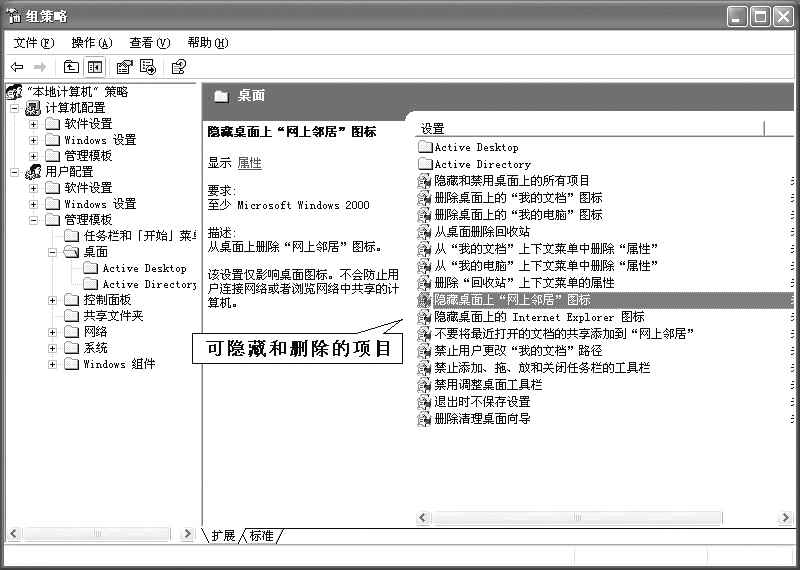Expand the 网络 tree node
800x570 pixels.
click(52, 332)
